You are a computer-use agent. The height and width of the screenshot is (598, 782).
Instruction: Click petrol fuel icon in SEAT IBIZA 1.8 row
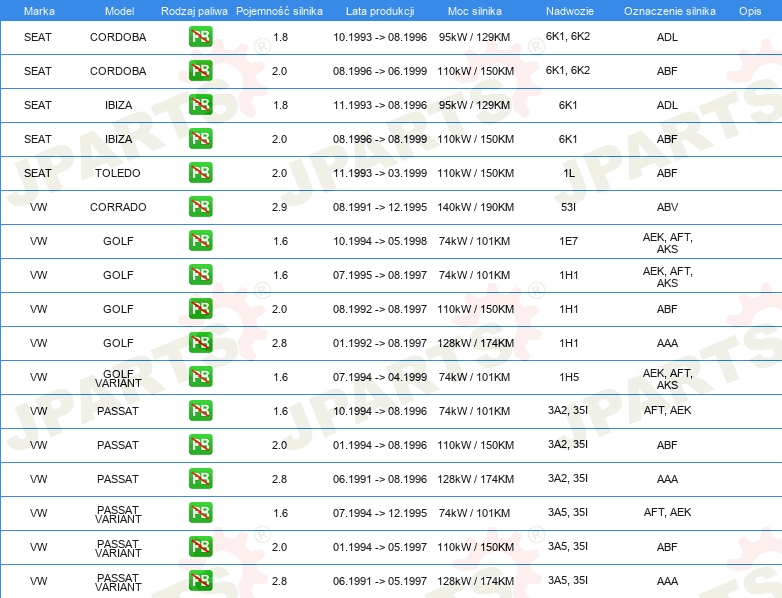coord(200,104)
